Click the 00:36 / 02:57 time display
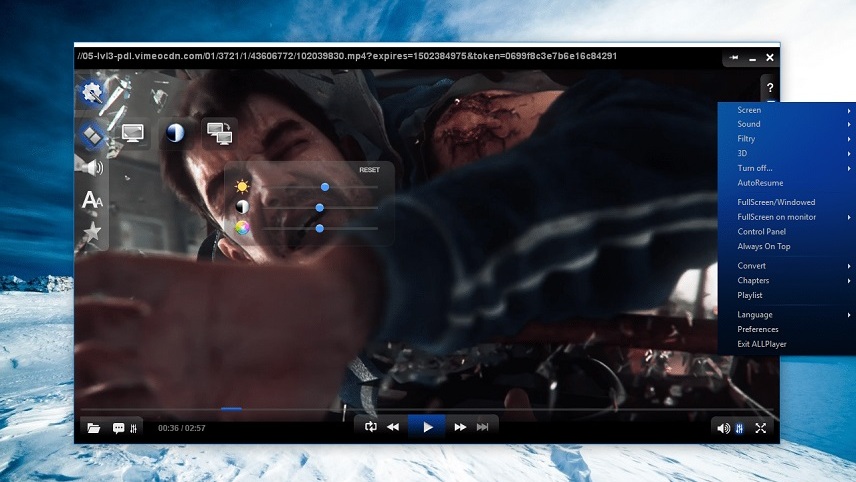Viewport: 856px width, 482px height. [x=182, y=428]
